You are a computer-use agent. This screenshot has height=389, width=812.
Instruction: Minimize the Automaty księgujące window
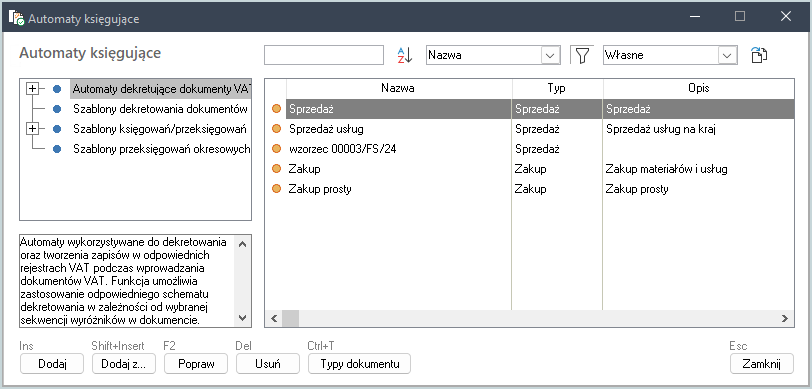(694, 16)
